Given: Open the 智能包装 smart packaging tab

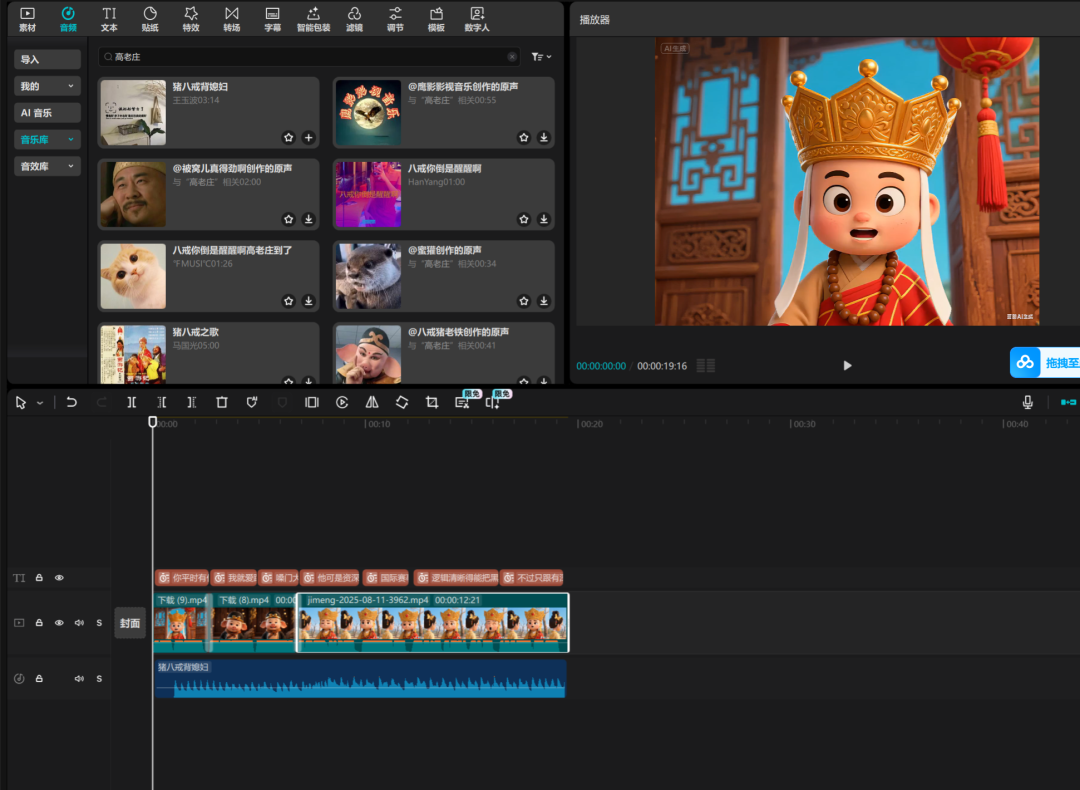Looking at the screenshot, I should 313,19.
